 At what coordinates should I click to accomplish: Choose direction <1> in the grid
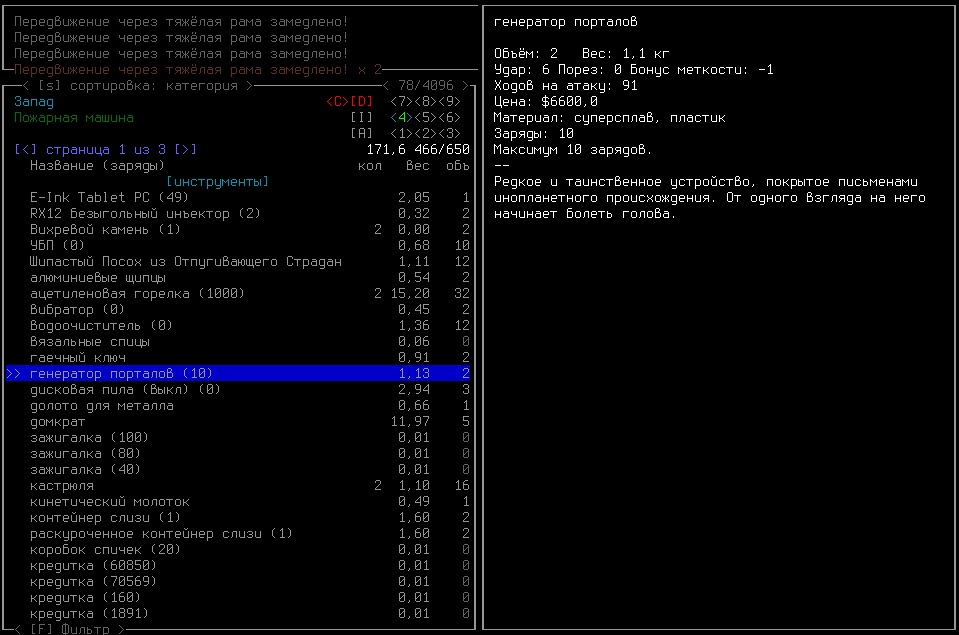coord(401,133)
